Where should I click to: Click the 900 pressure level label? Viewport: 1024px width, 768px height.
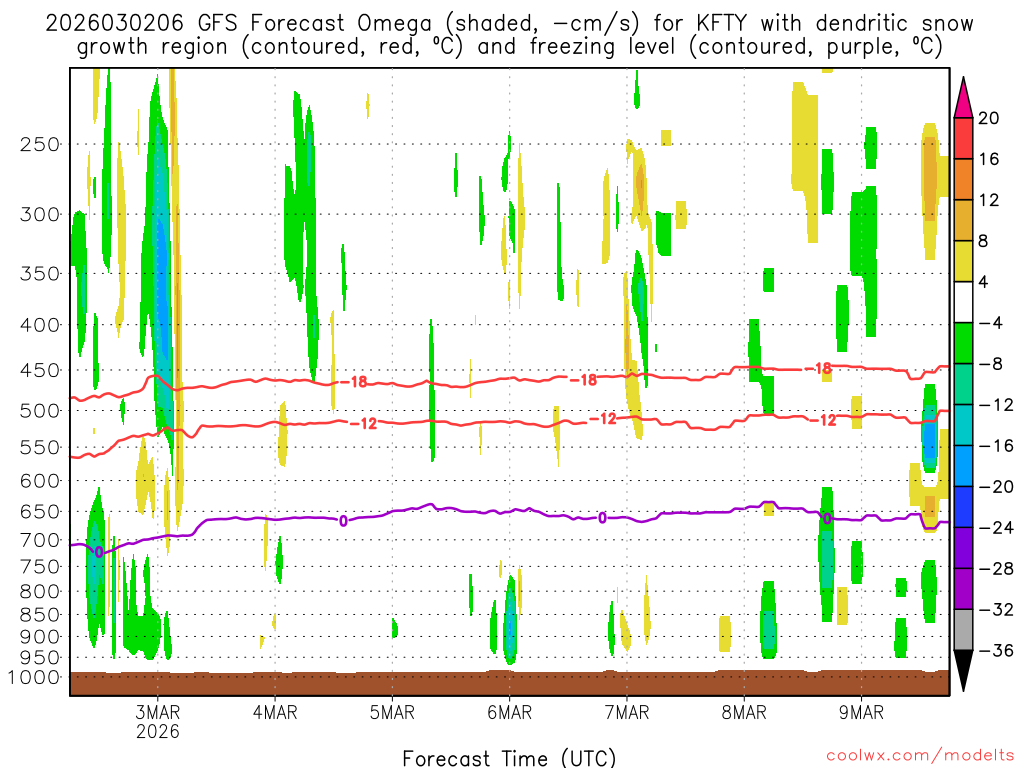[40, 637]
